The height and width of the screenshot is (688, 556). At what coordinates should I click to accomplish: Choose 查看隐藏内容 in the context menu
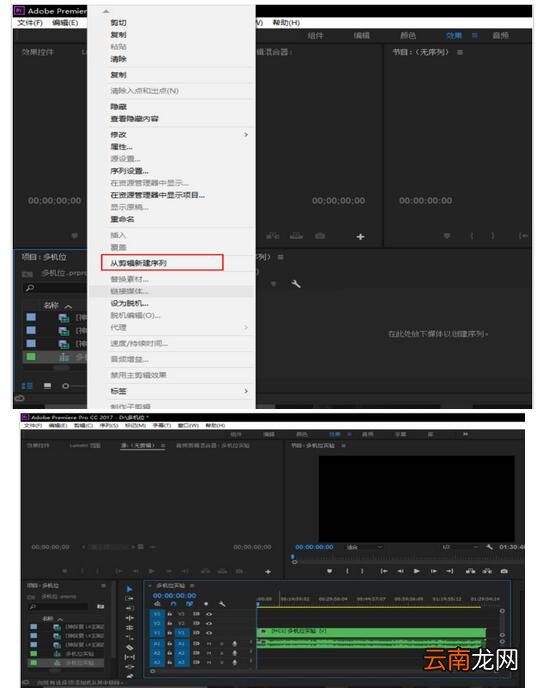pyautogui.click(x=134, y=119)
